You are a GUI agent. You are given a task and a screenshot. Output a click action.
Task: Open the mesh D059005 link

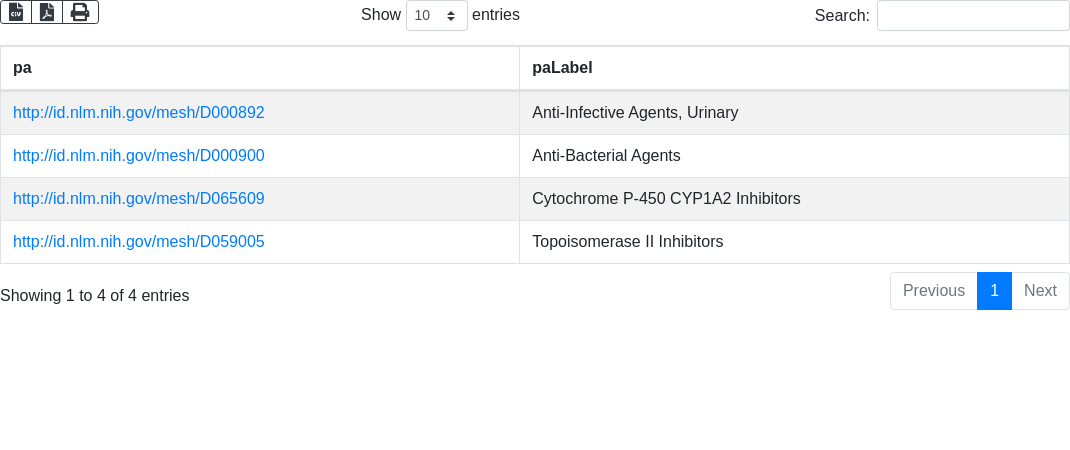[x=138, y=242]
